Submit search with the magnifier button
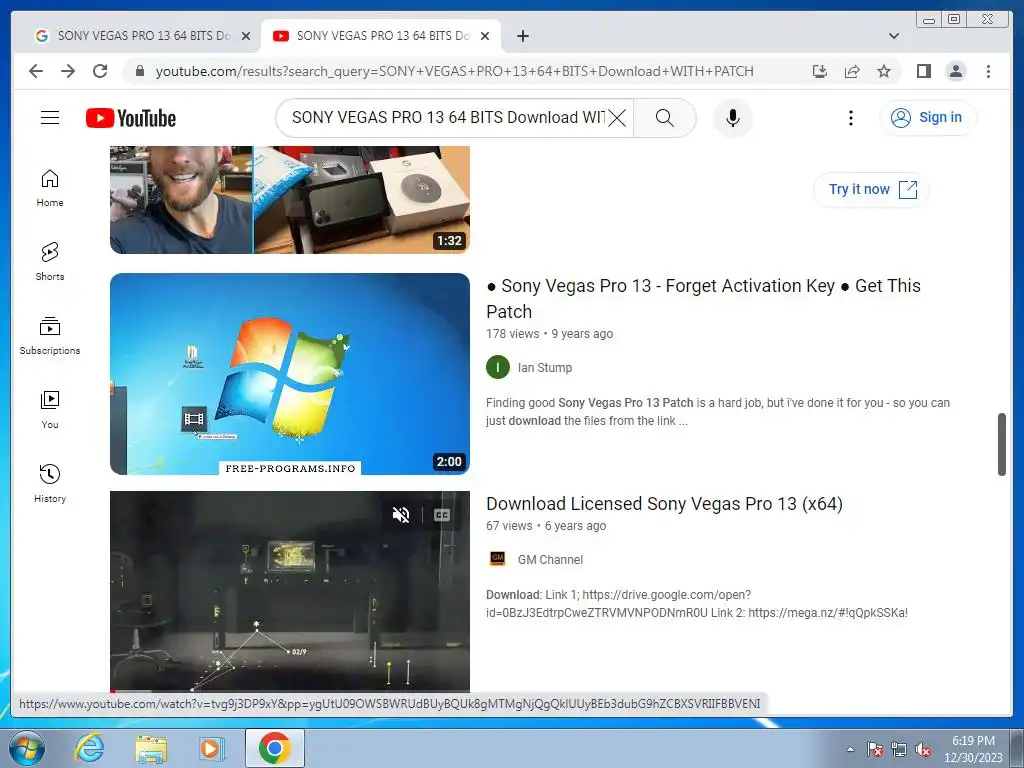Image resolution: width=1024 pixels, height=768 pixels. pyautogui.click(x=664, y=118)
